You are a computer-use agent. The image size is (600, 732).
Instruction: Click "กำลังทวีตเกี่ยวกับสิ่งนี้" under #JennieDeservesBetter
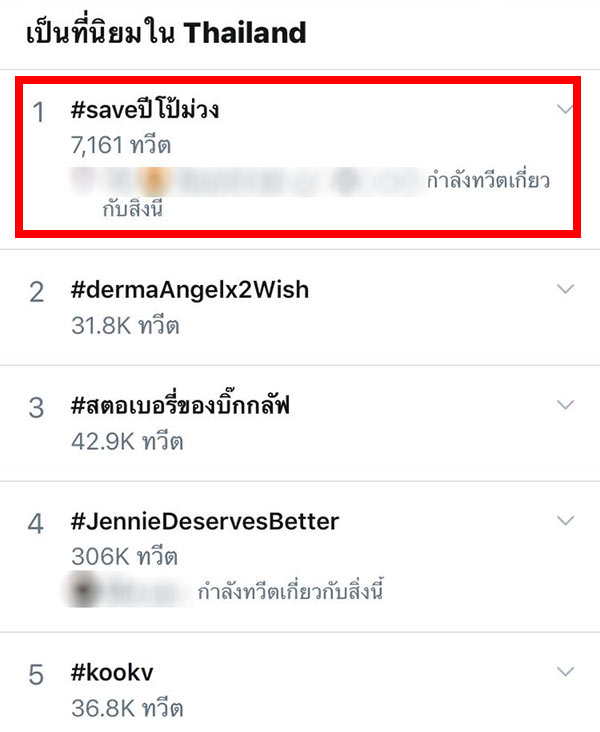pyautogui.click(x=291, y=592)
